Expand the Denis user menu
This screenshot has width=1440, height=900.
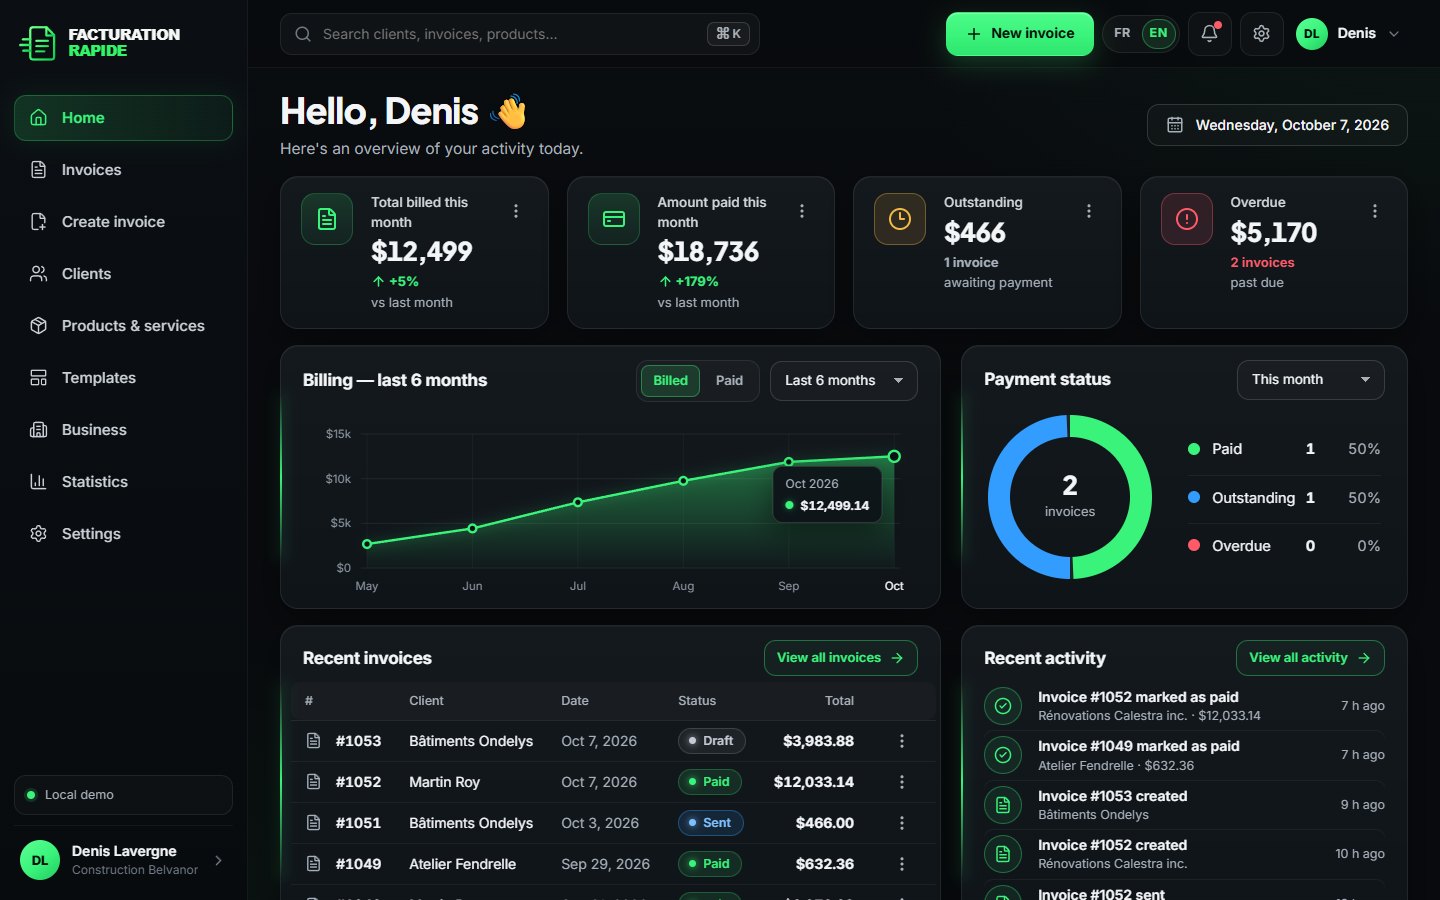1348,34
